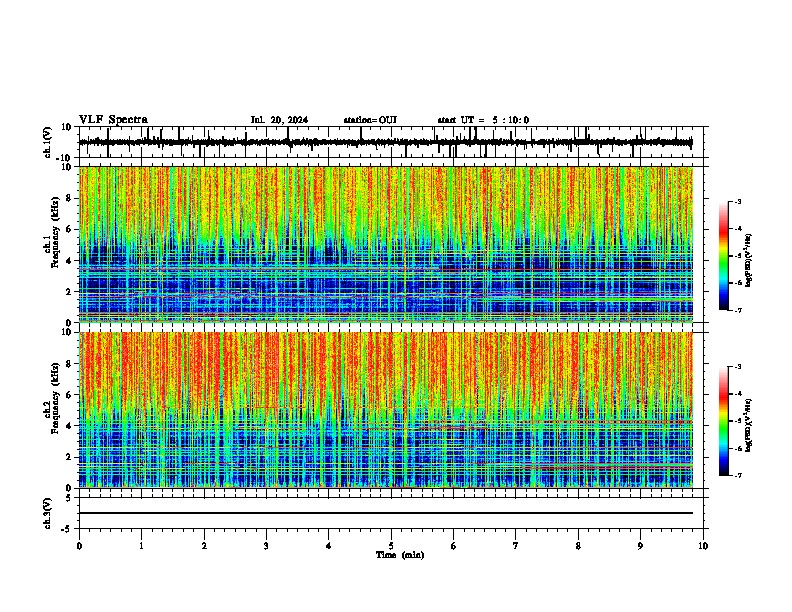Click the "start UT = 5:10:0" label

tap(483, 120)
